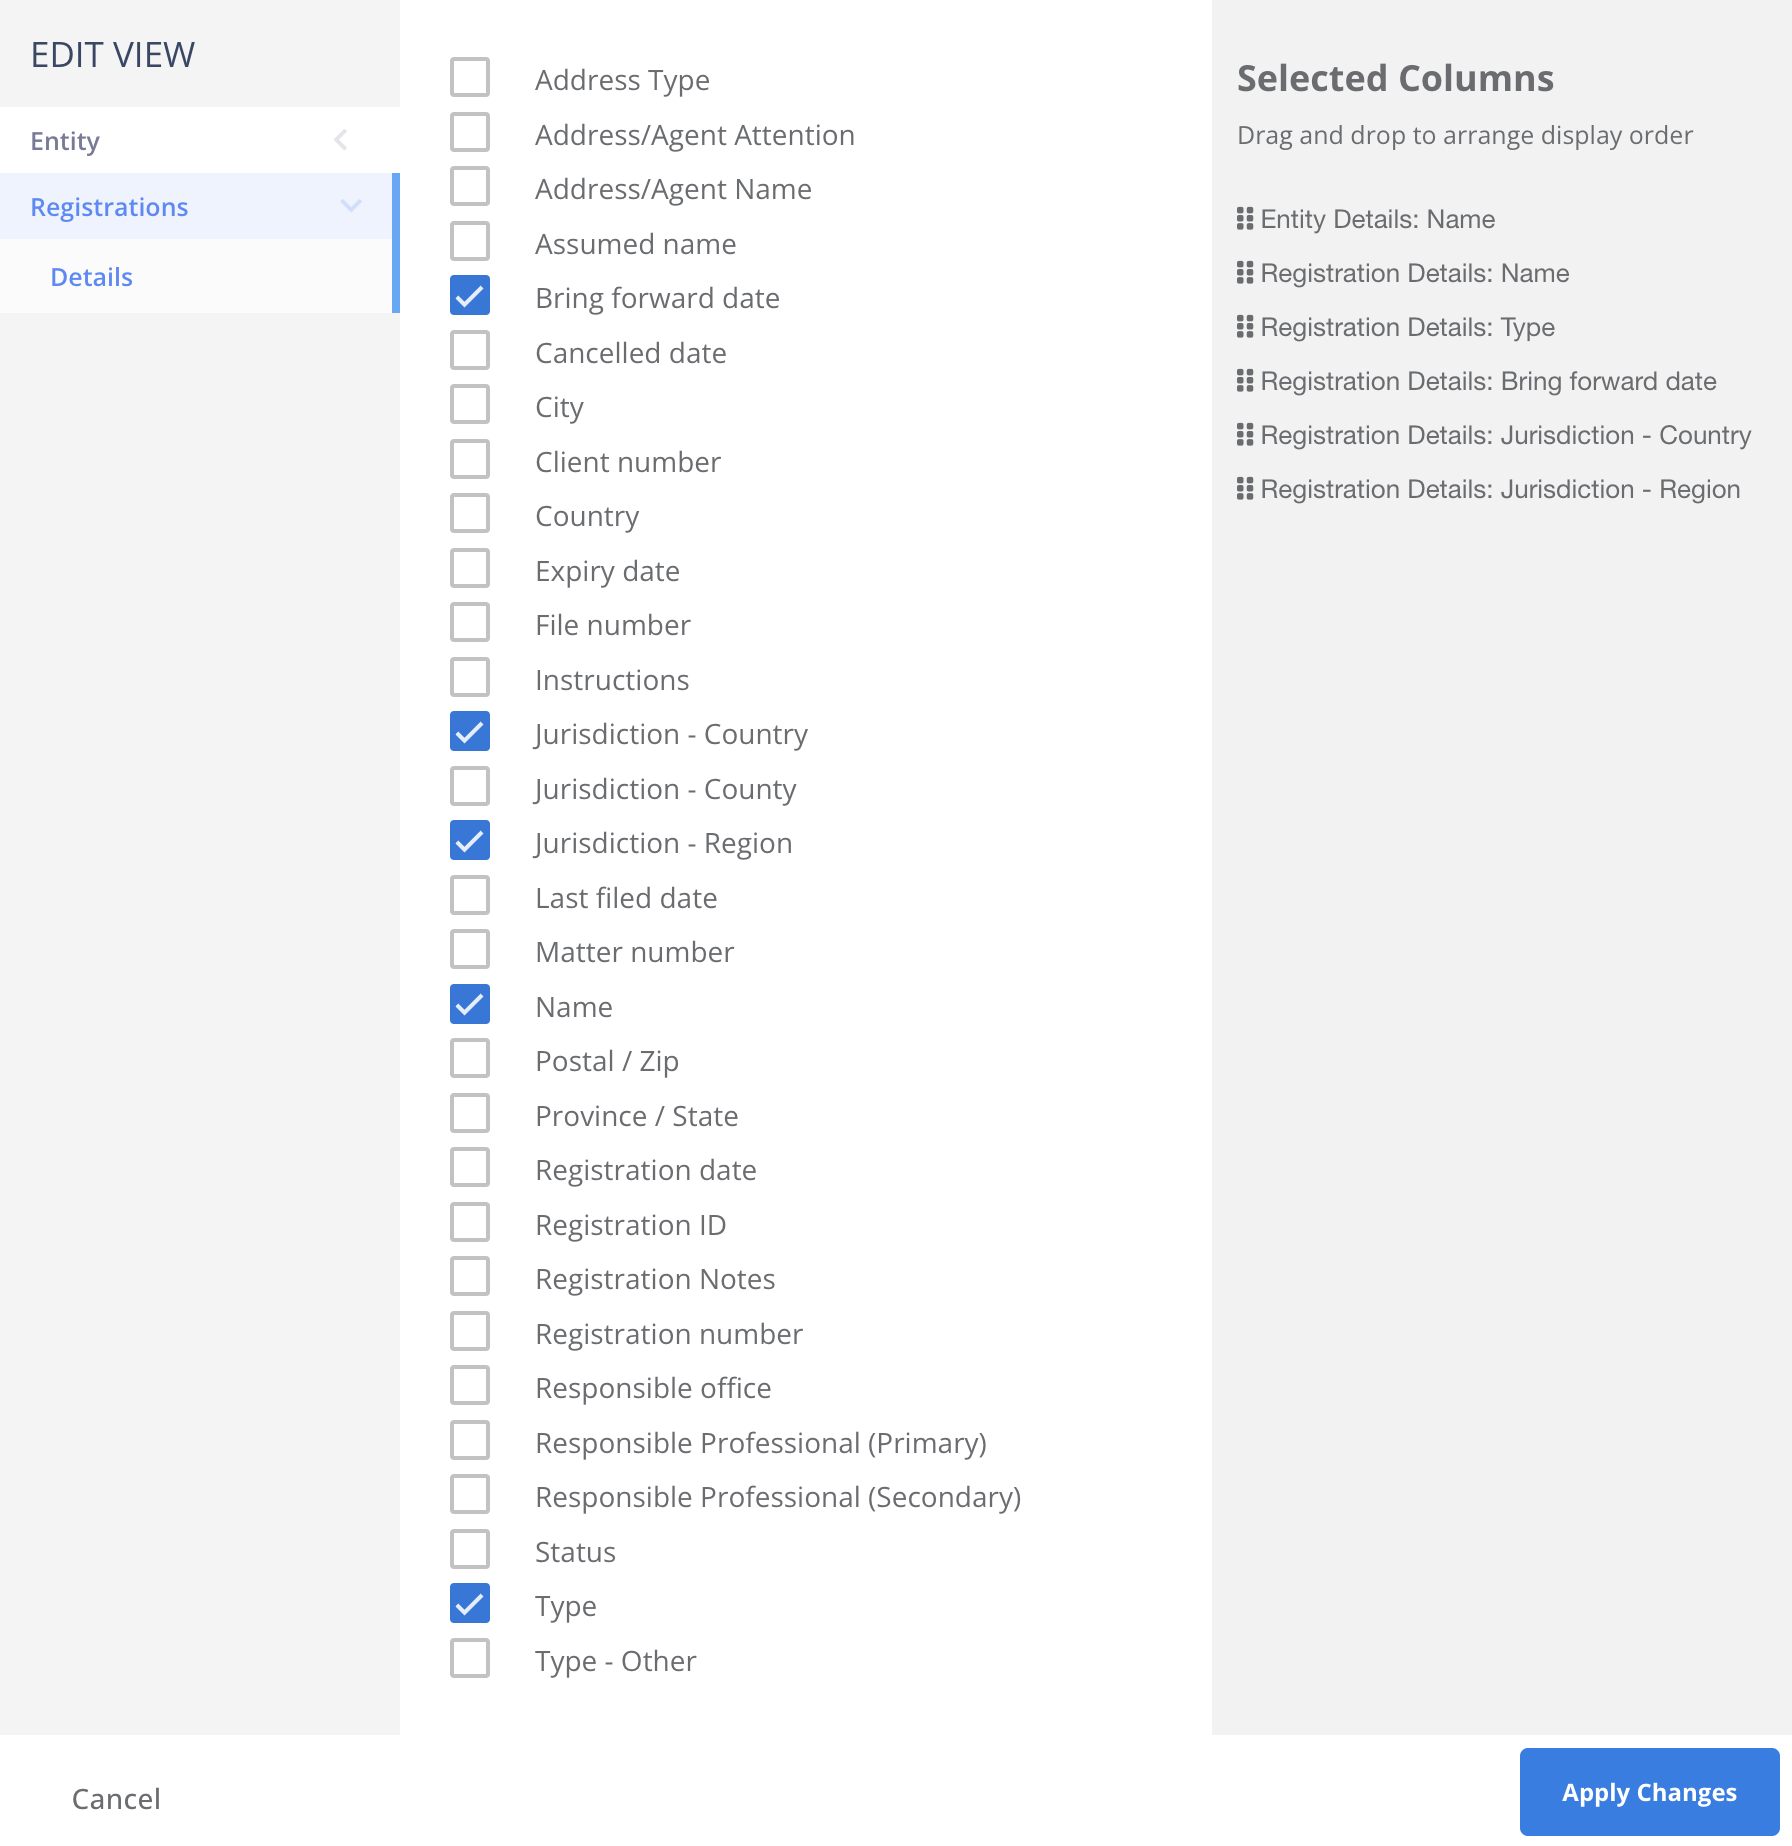Click drag handle for Bring forward date column
Image resolution: width=1792 pixels, height=1846 pixels.
click(x=1245, y=381)
